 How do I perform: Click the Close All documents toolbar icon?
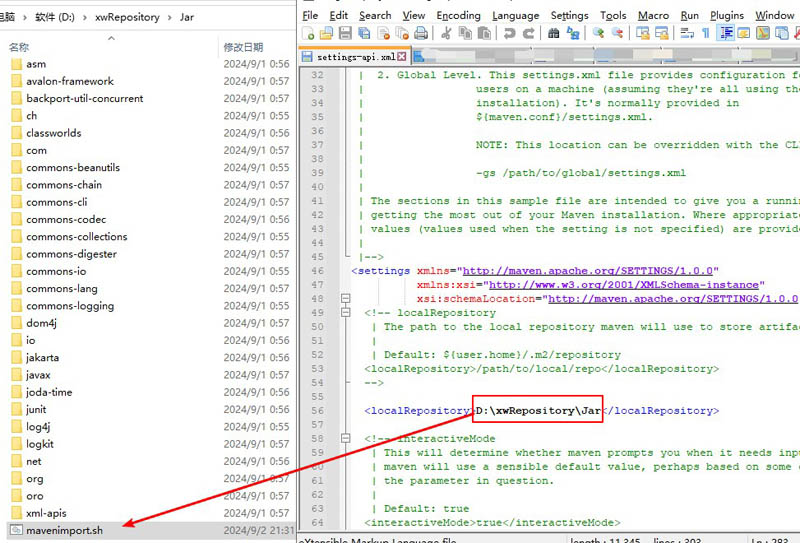pyautogui.click(x=402, y=34)
